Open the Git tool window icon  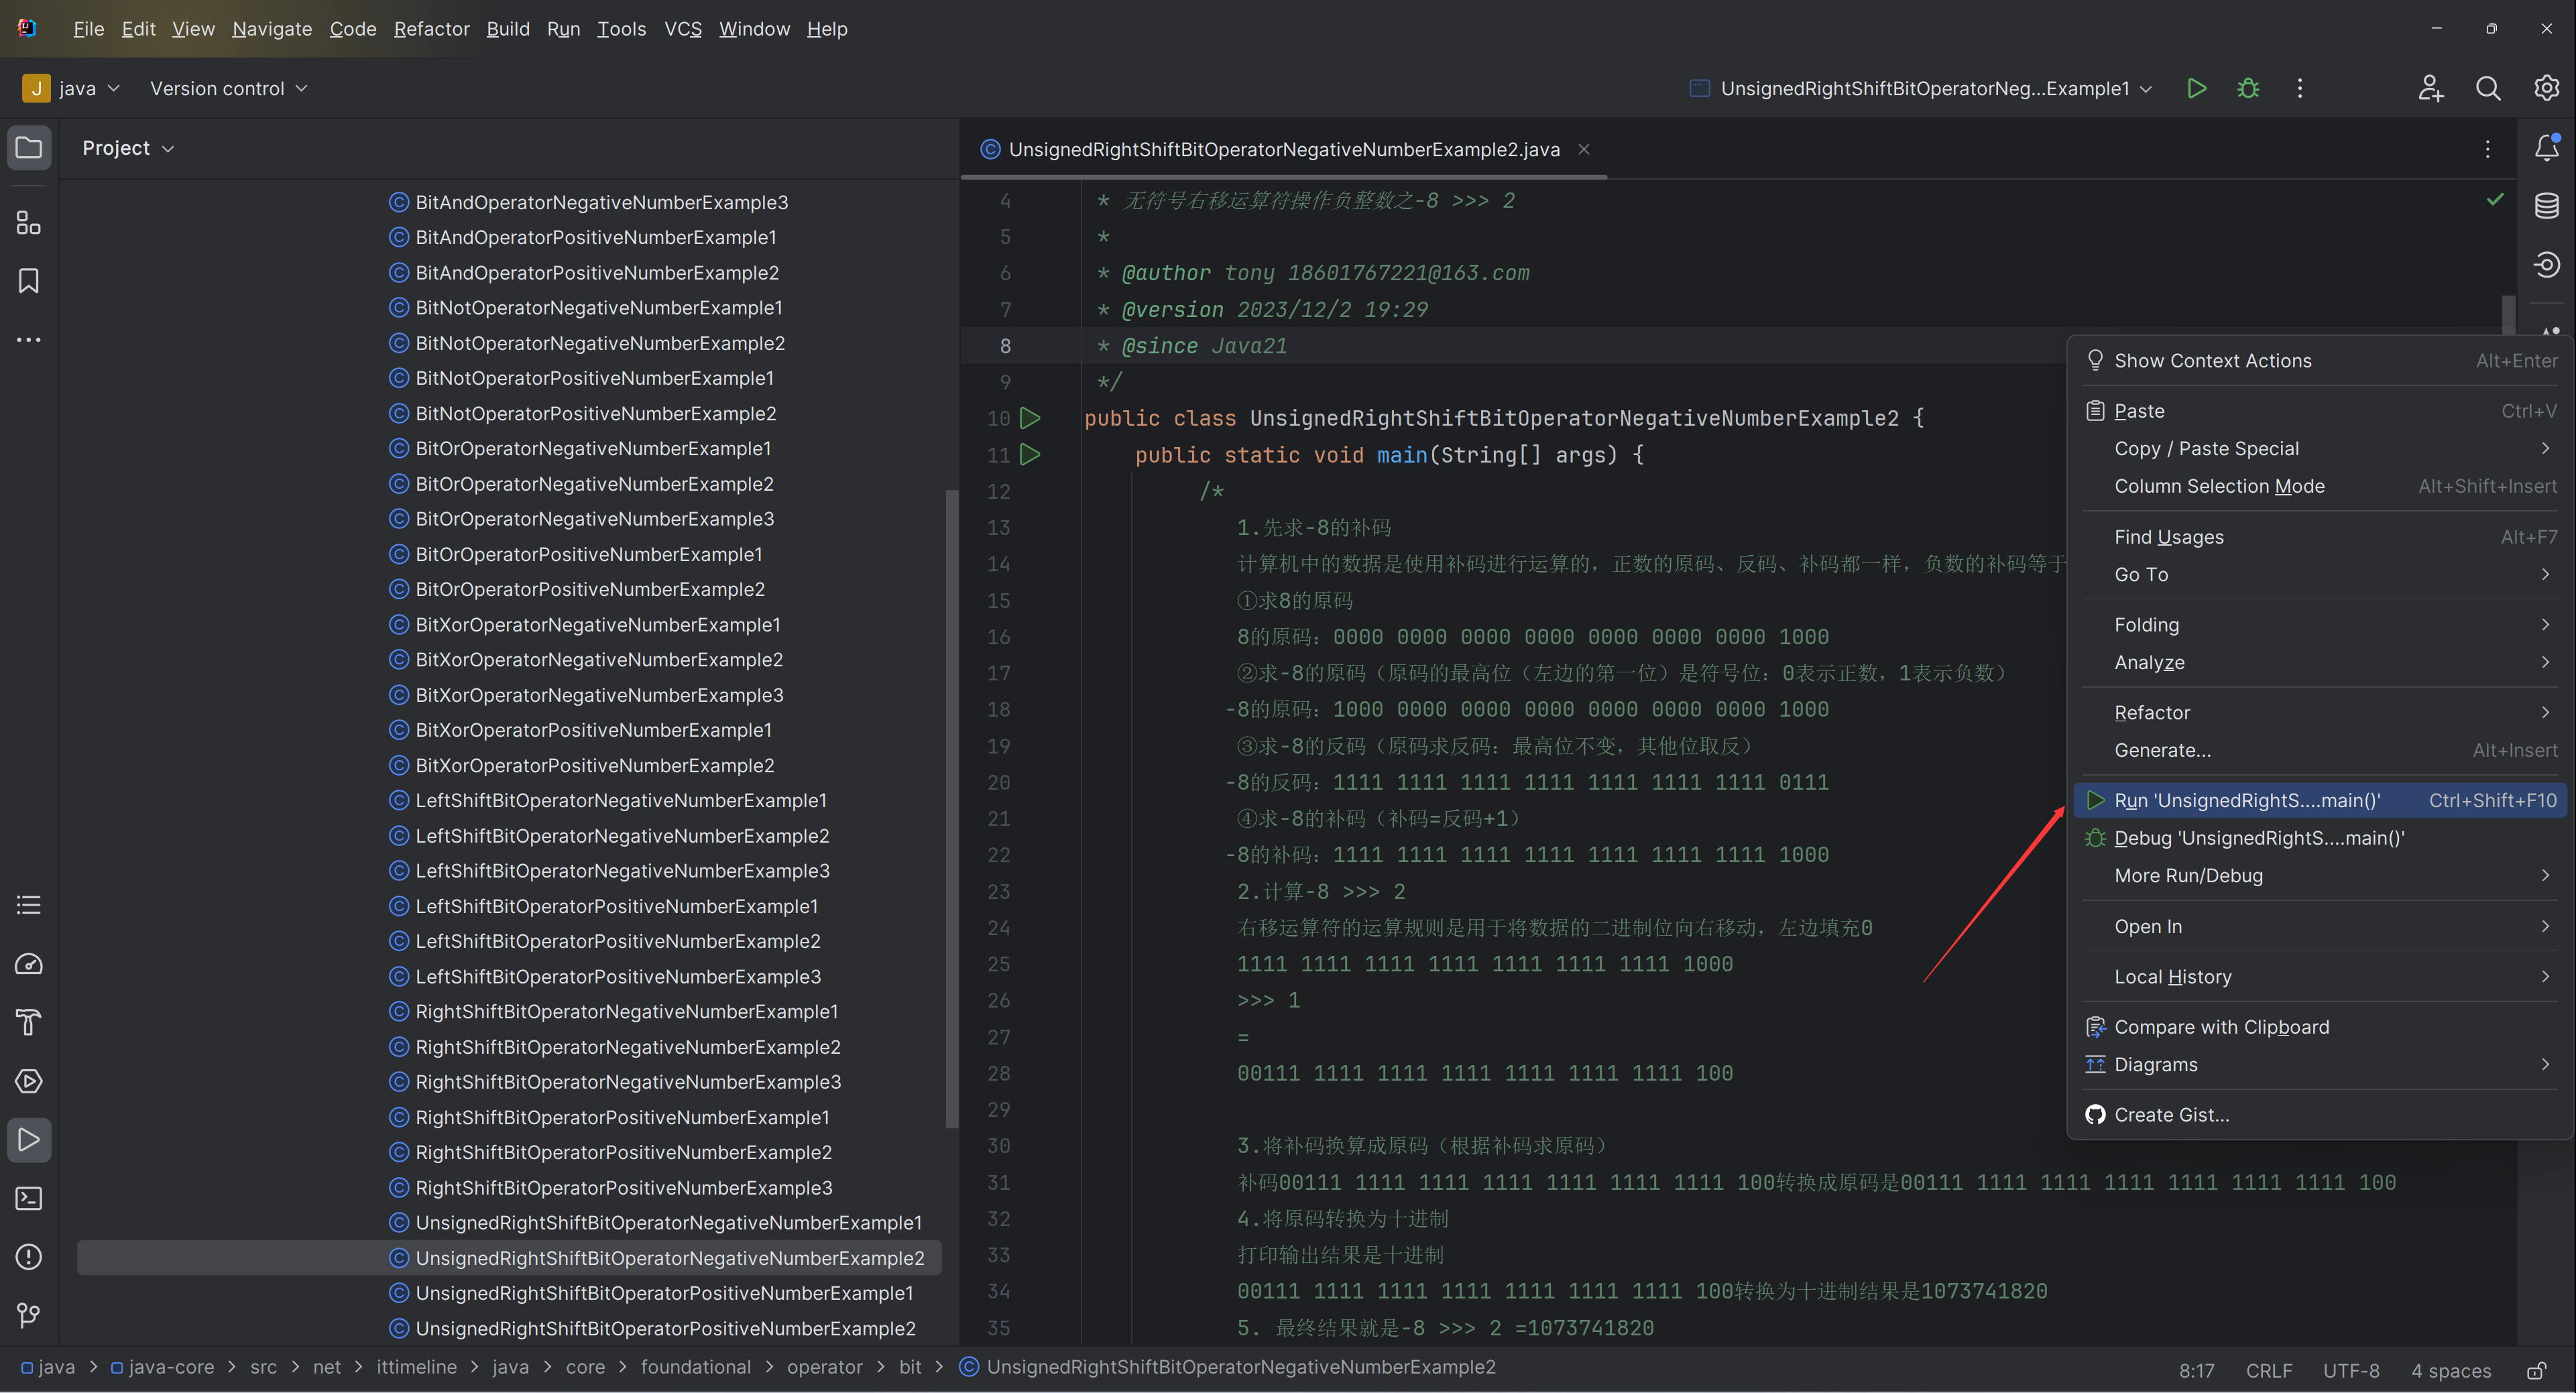pyautogui.click(x=29, y=1315)
